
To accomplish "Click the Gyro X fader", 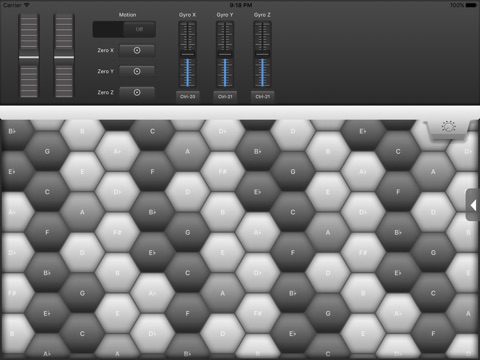I will tap(188, 54).
